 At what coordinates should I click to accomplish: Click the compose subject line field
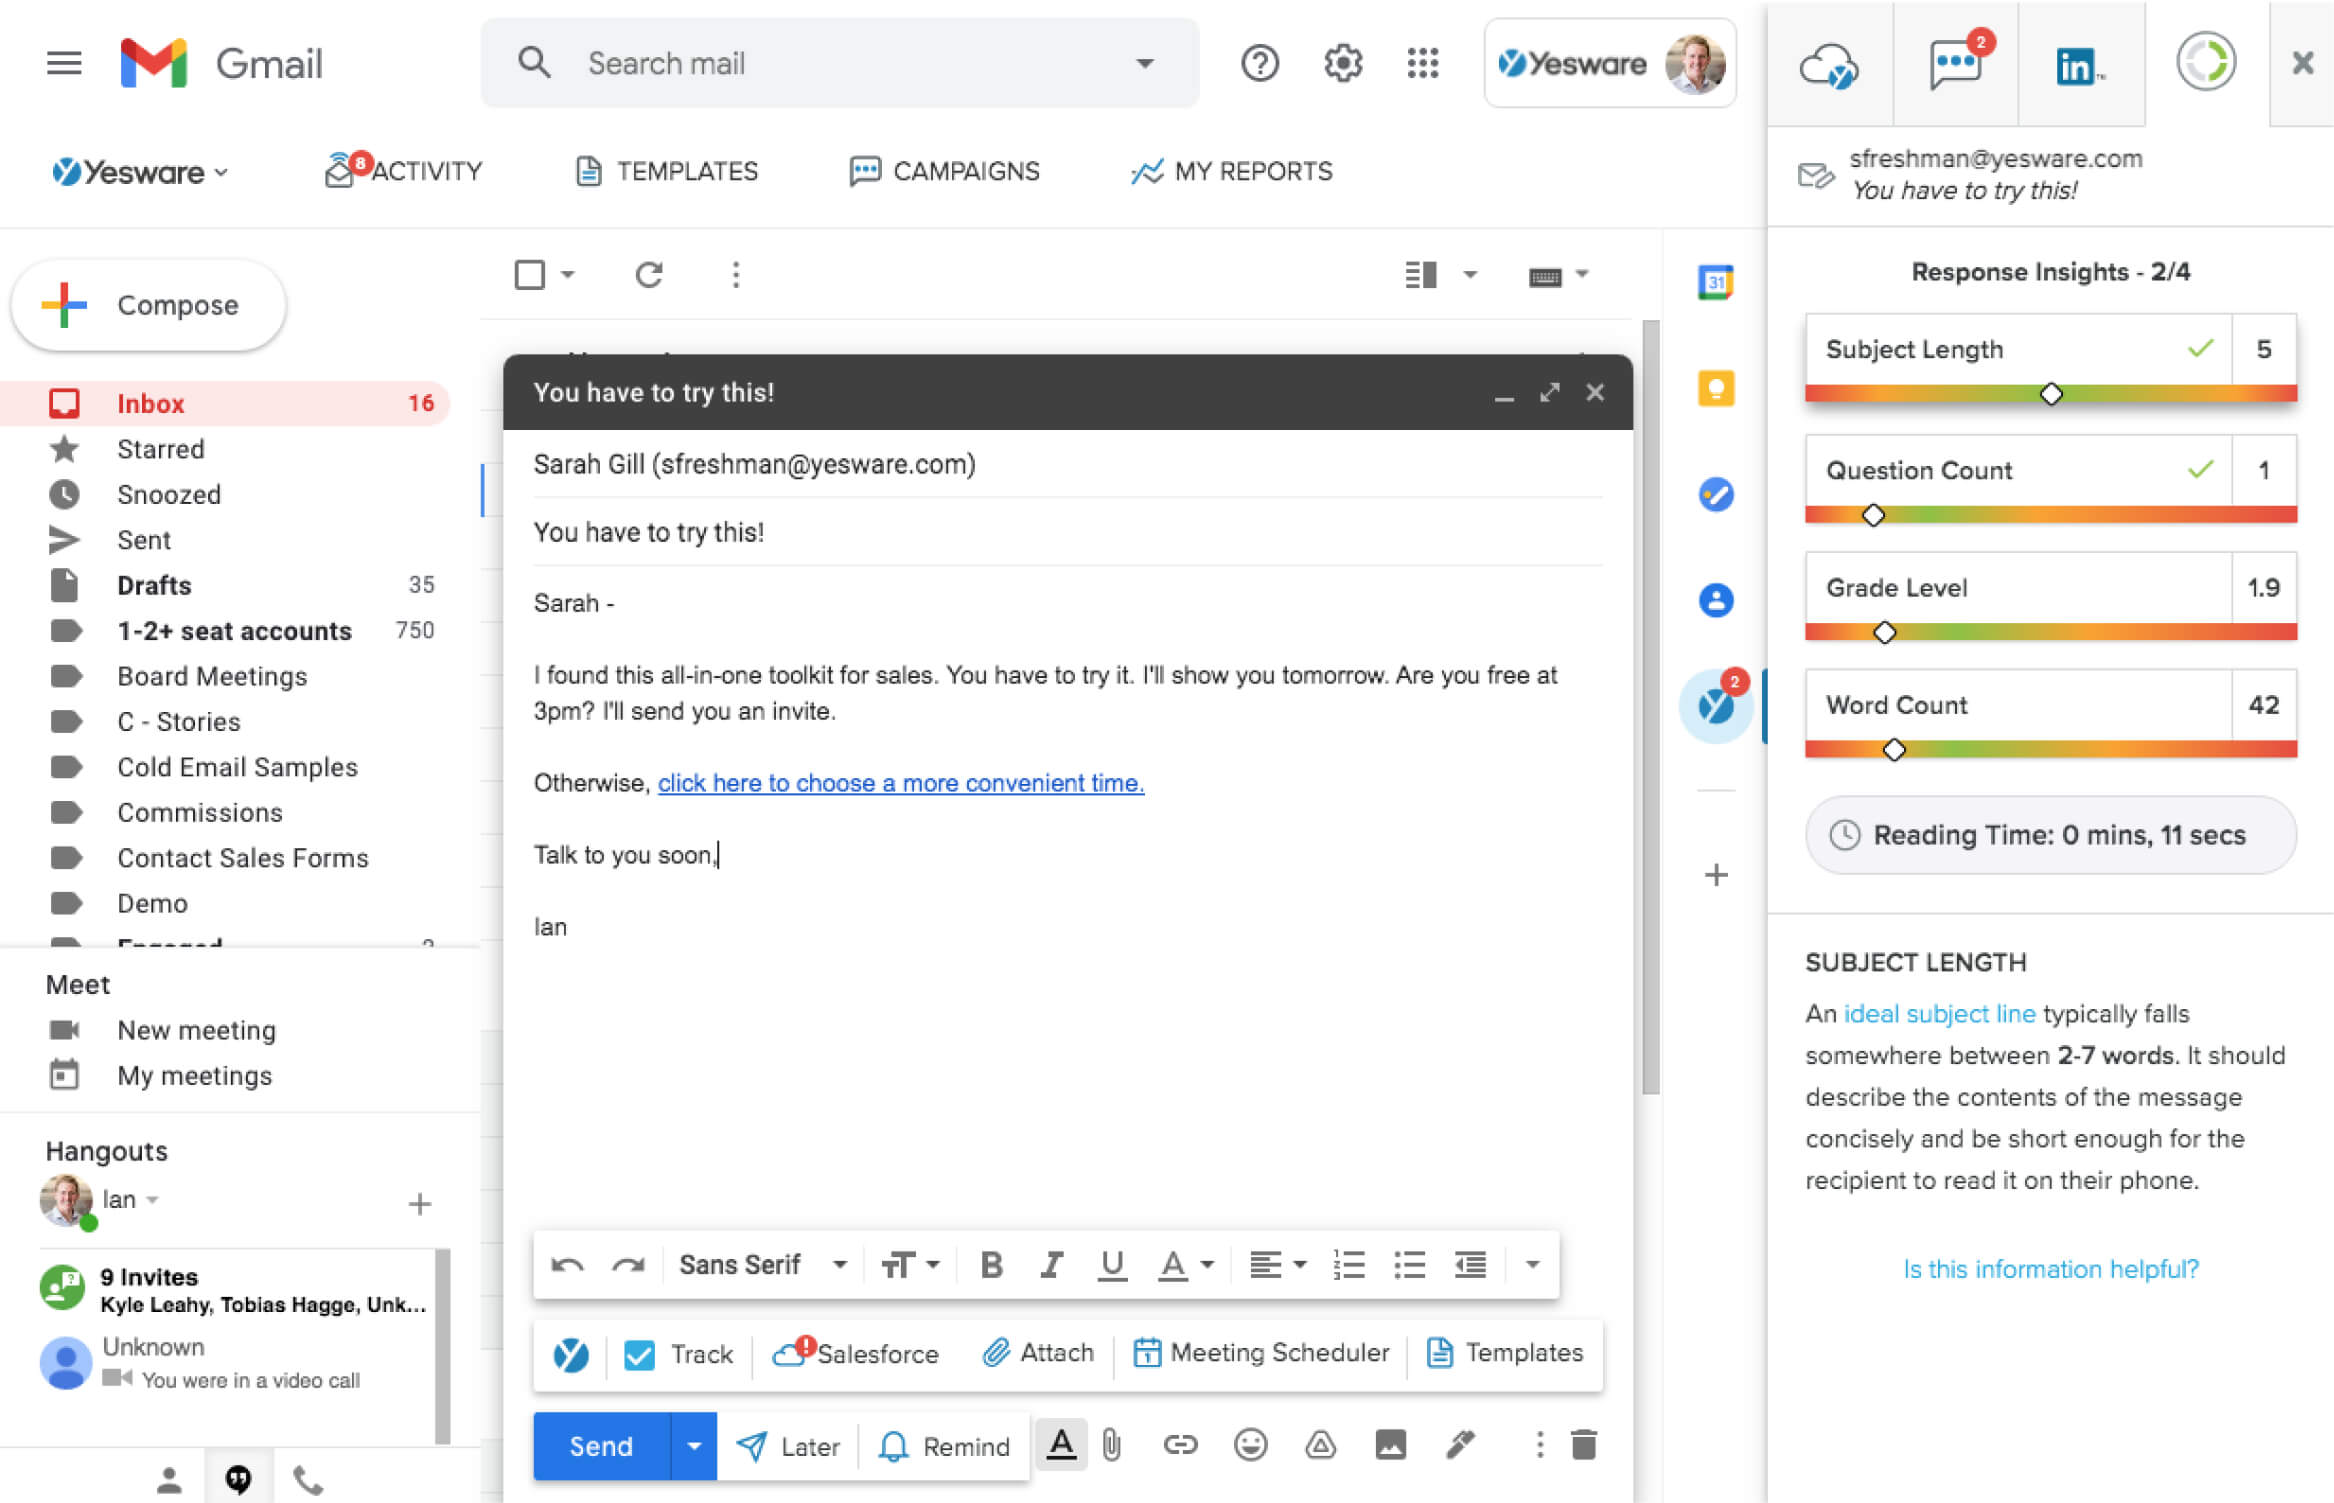[x=1068, y=532]
